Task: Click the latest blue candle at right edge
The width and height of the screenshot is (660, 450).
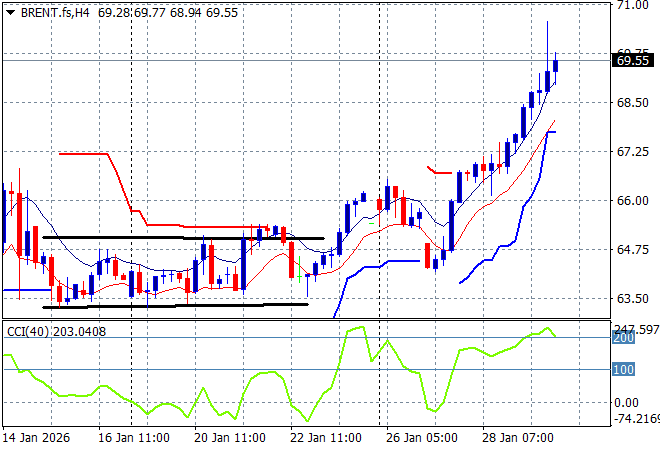Action: [556, 66]
